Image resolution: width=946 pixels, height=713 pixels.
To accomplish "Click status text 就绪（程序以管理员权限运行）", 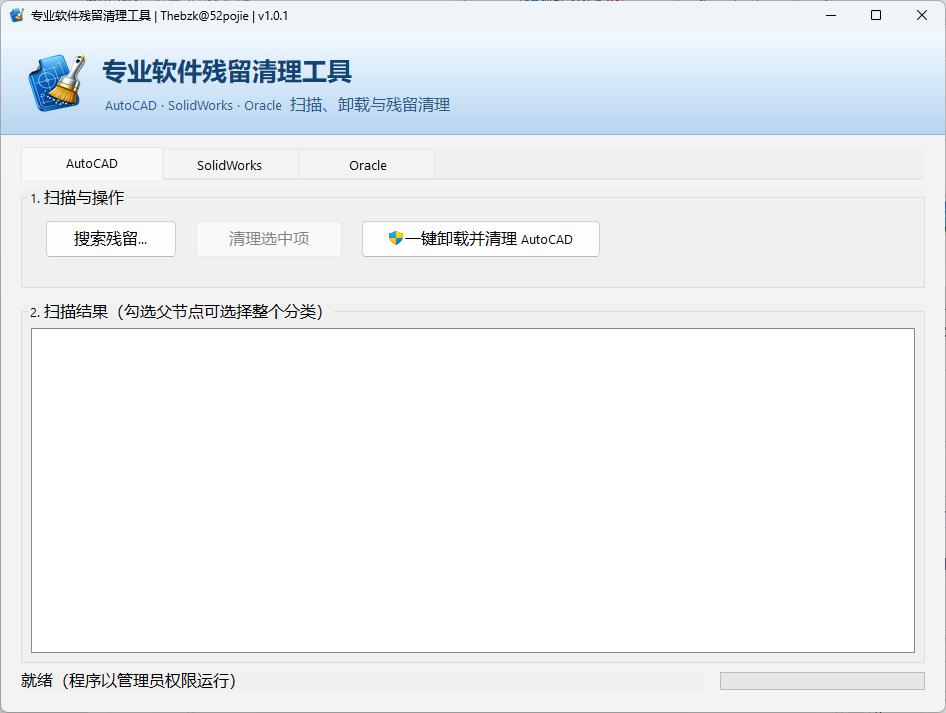I will [129, 681].
